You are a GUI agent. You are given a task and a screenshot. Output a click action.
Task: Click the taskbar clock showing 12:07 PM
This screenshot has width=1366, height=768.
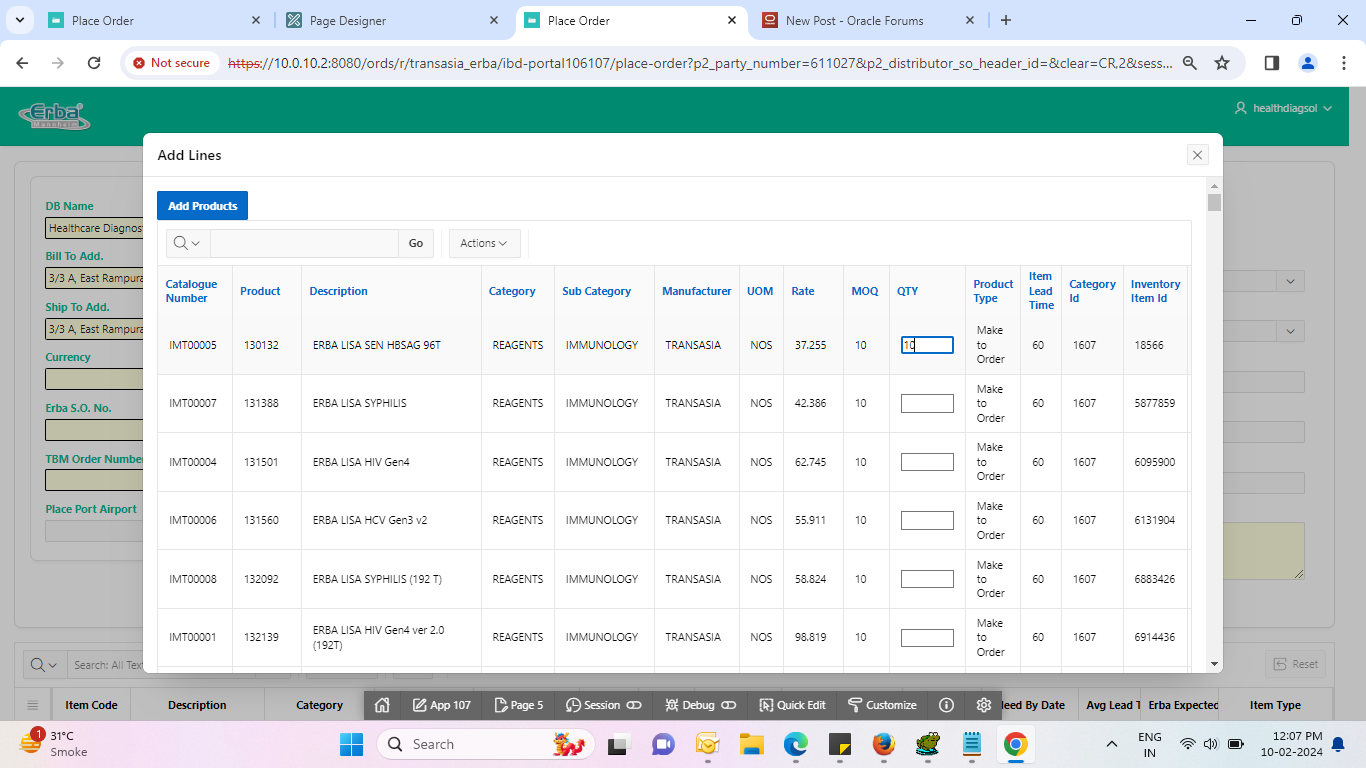[1291, 744]
